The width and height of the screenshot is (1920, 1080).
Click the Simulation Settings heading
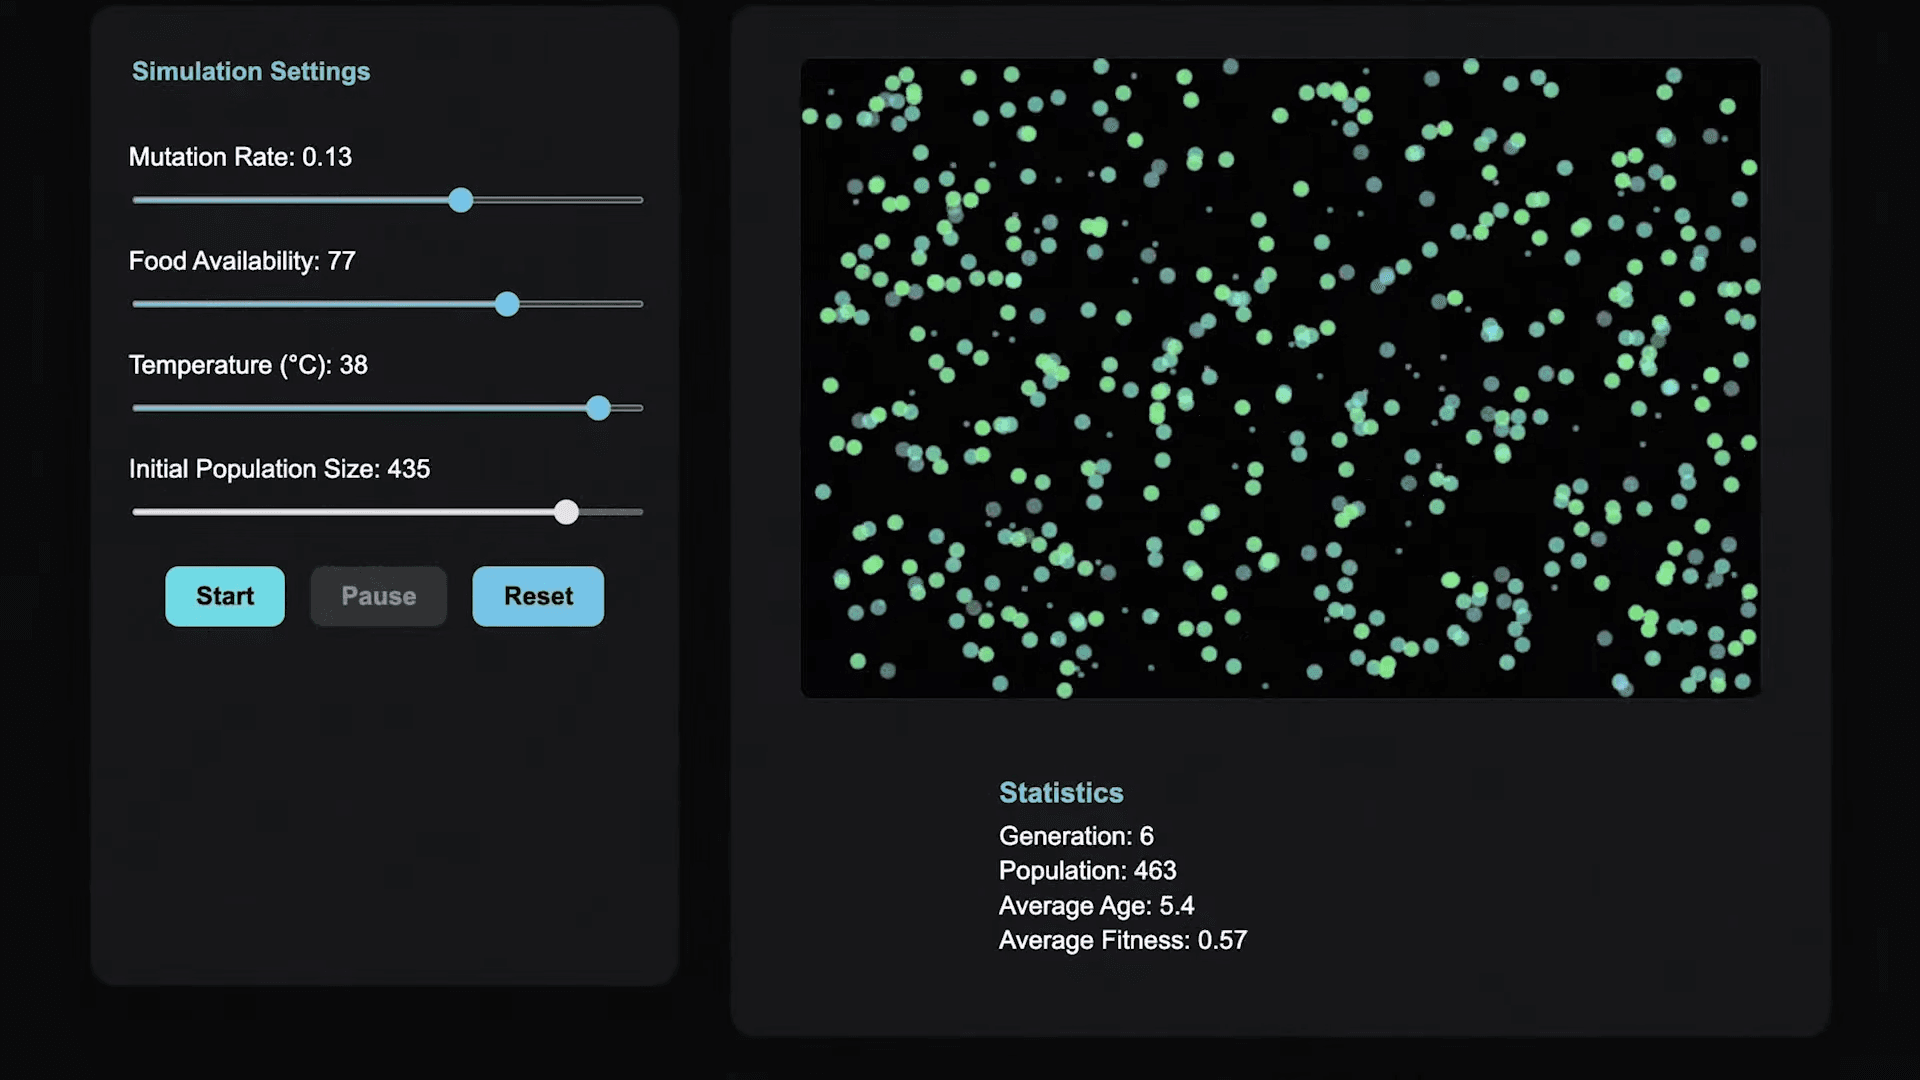(251, 71)
